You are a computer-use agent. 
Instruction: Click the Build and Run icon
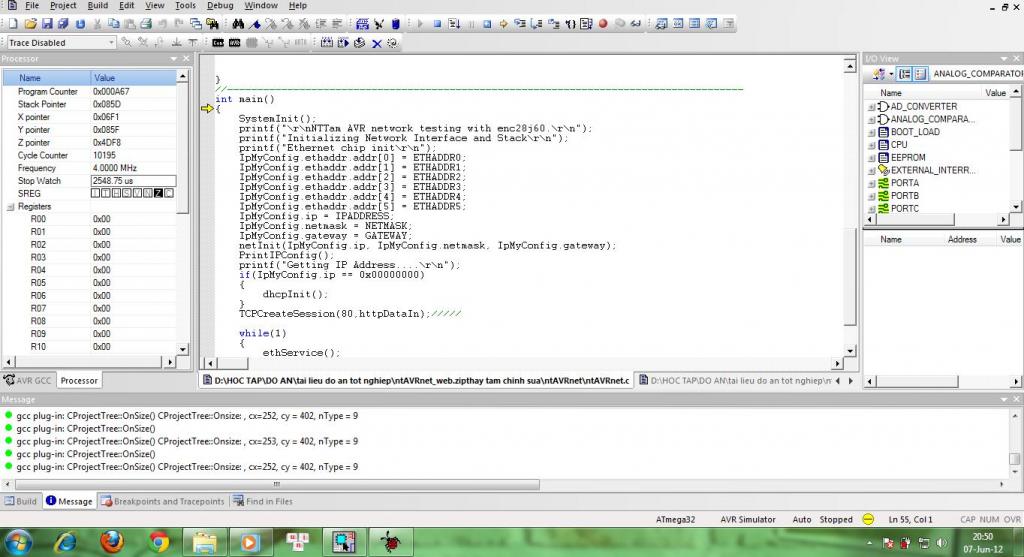343,42
